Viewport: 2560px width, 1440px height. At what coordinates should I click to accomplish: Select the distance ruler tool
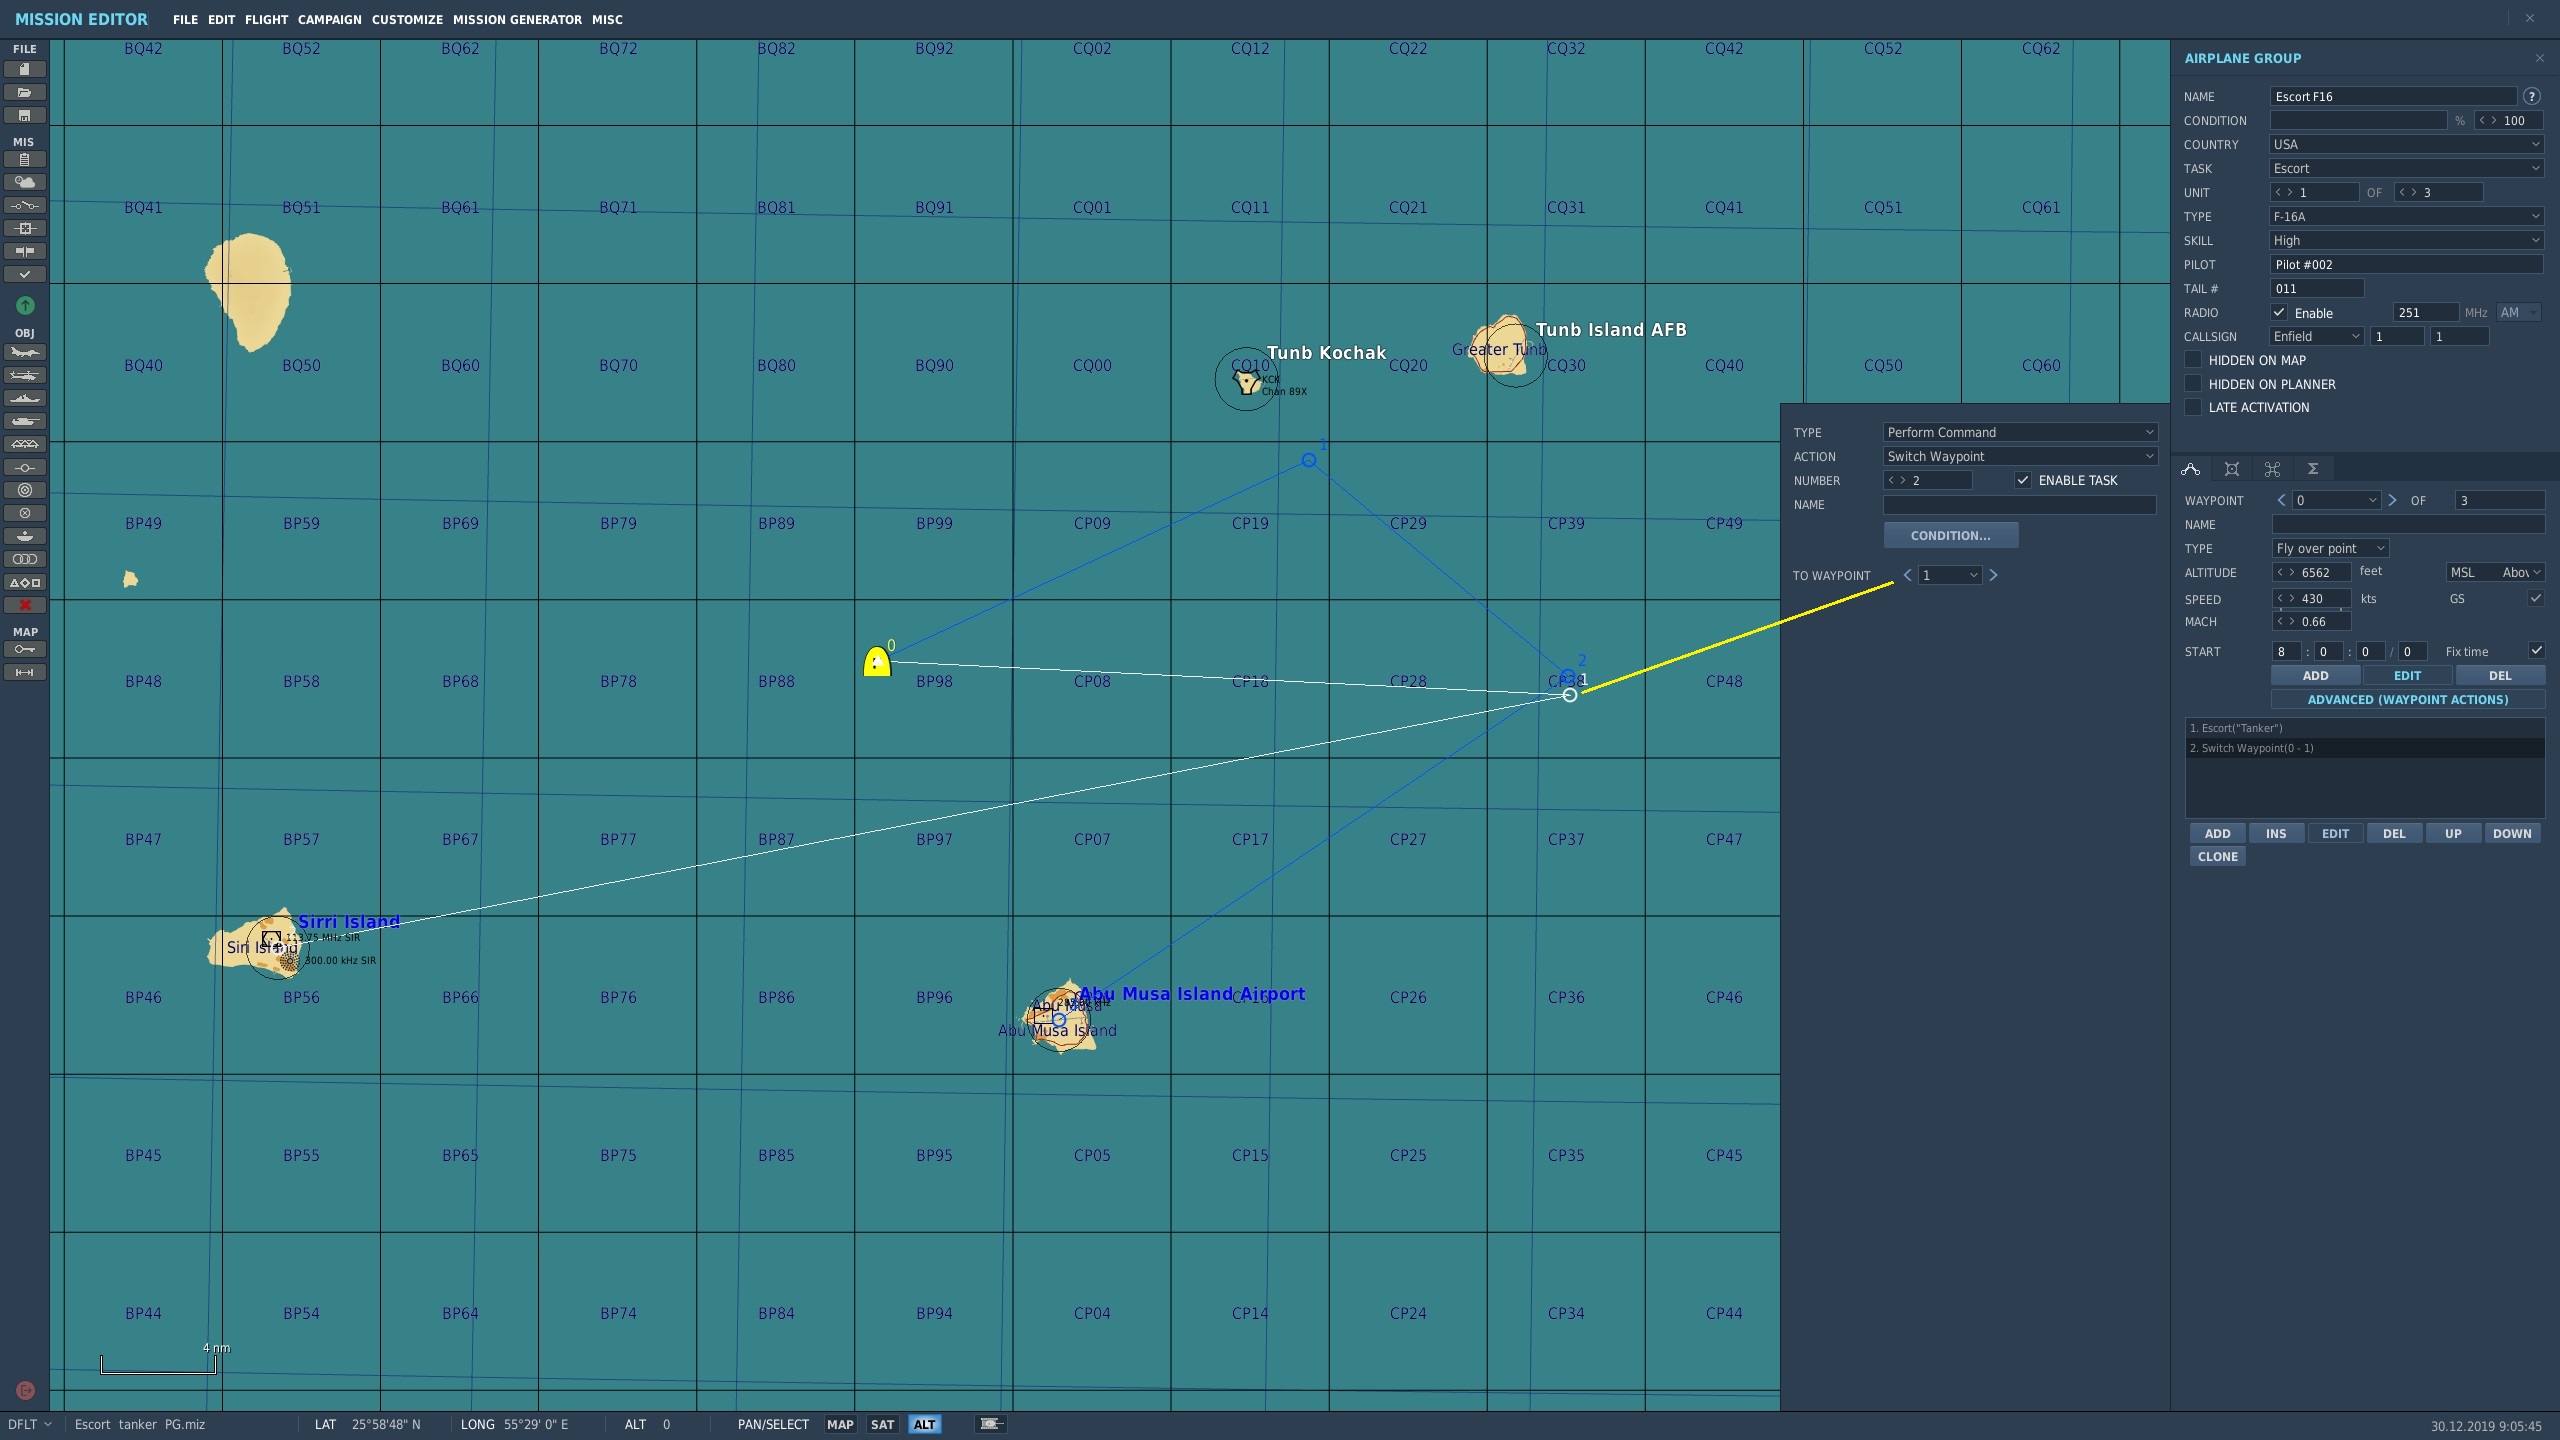point(25,672)
